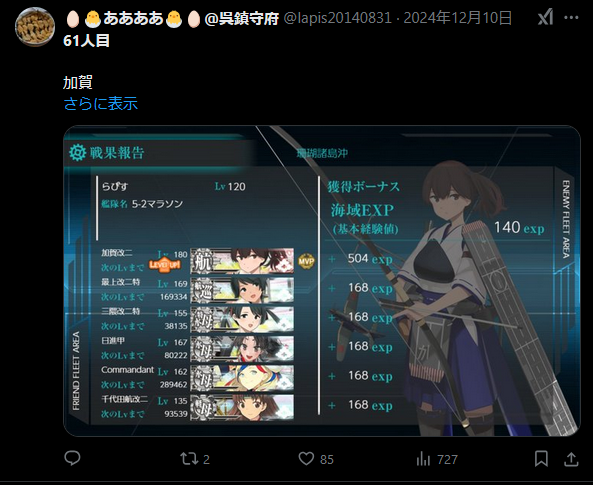The height and width of the screenshot is (485, 593).
Task: Open the ああああ@呉鎮守府 display name
Action: click(172, 18)
